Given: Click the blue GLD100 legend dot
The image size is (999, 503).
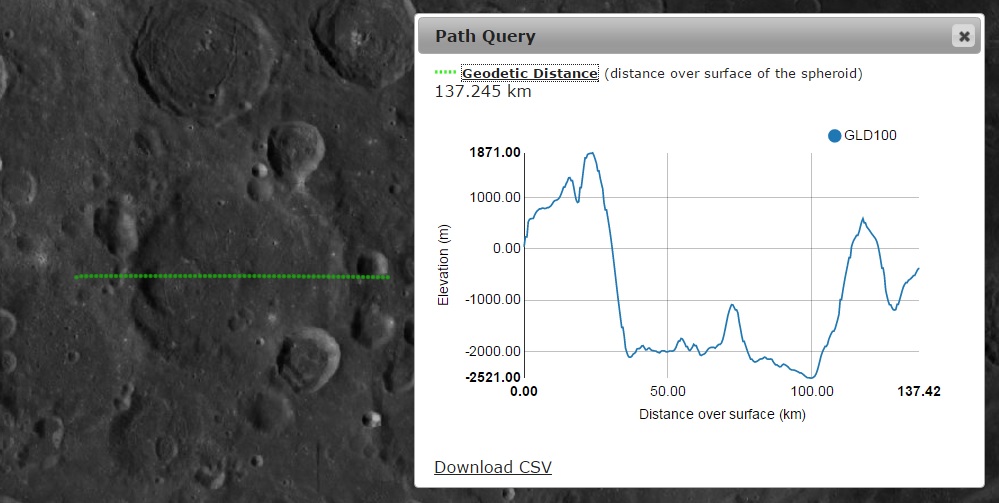Looking at the screenshot, I should [x=834, y=136].
